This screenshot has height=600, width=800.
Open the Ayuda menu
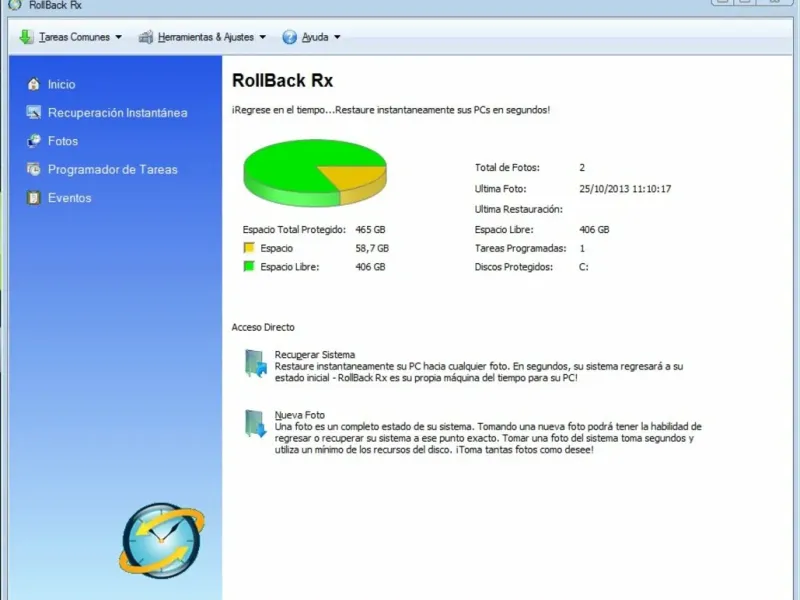[315, 37]
